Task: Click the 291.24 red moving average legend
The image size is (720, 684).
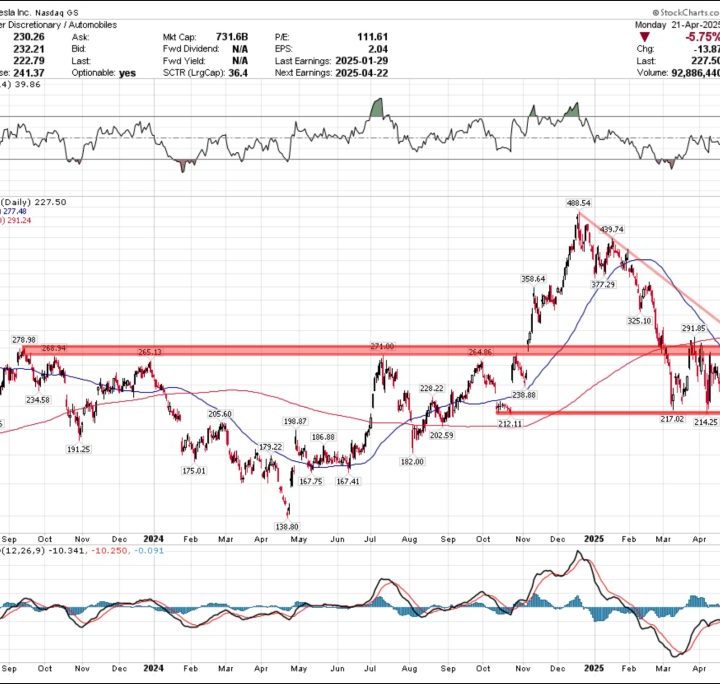Action: (x=19, y=220)
